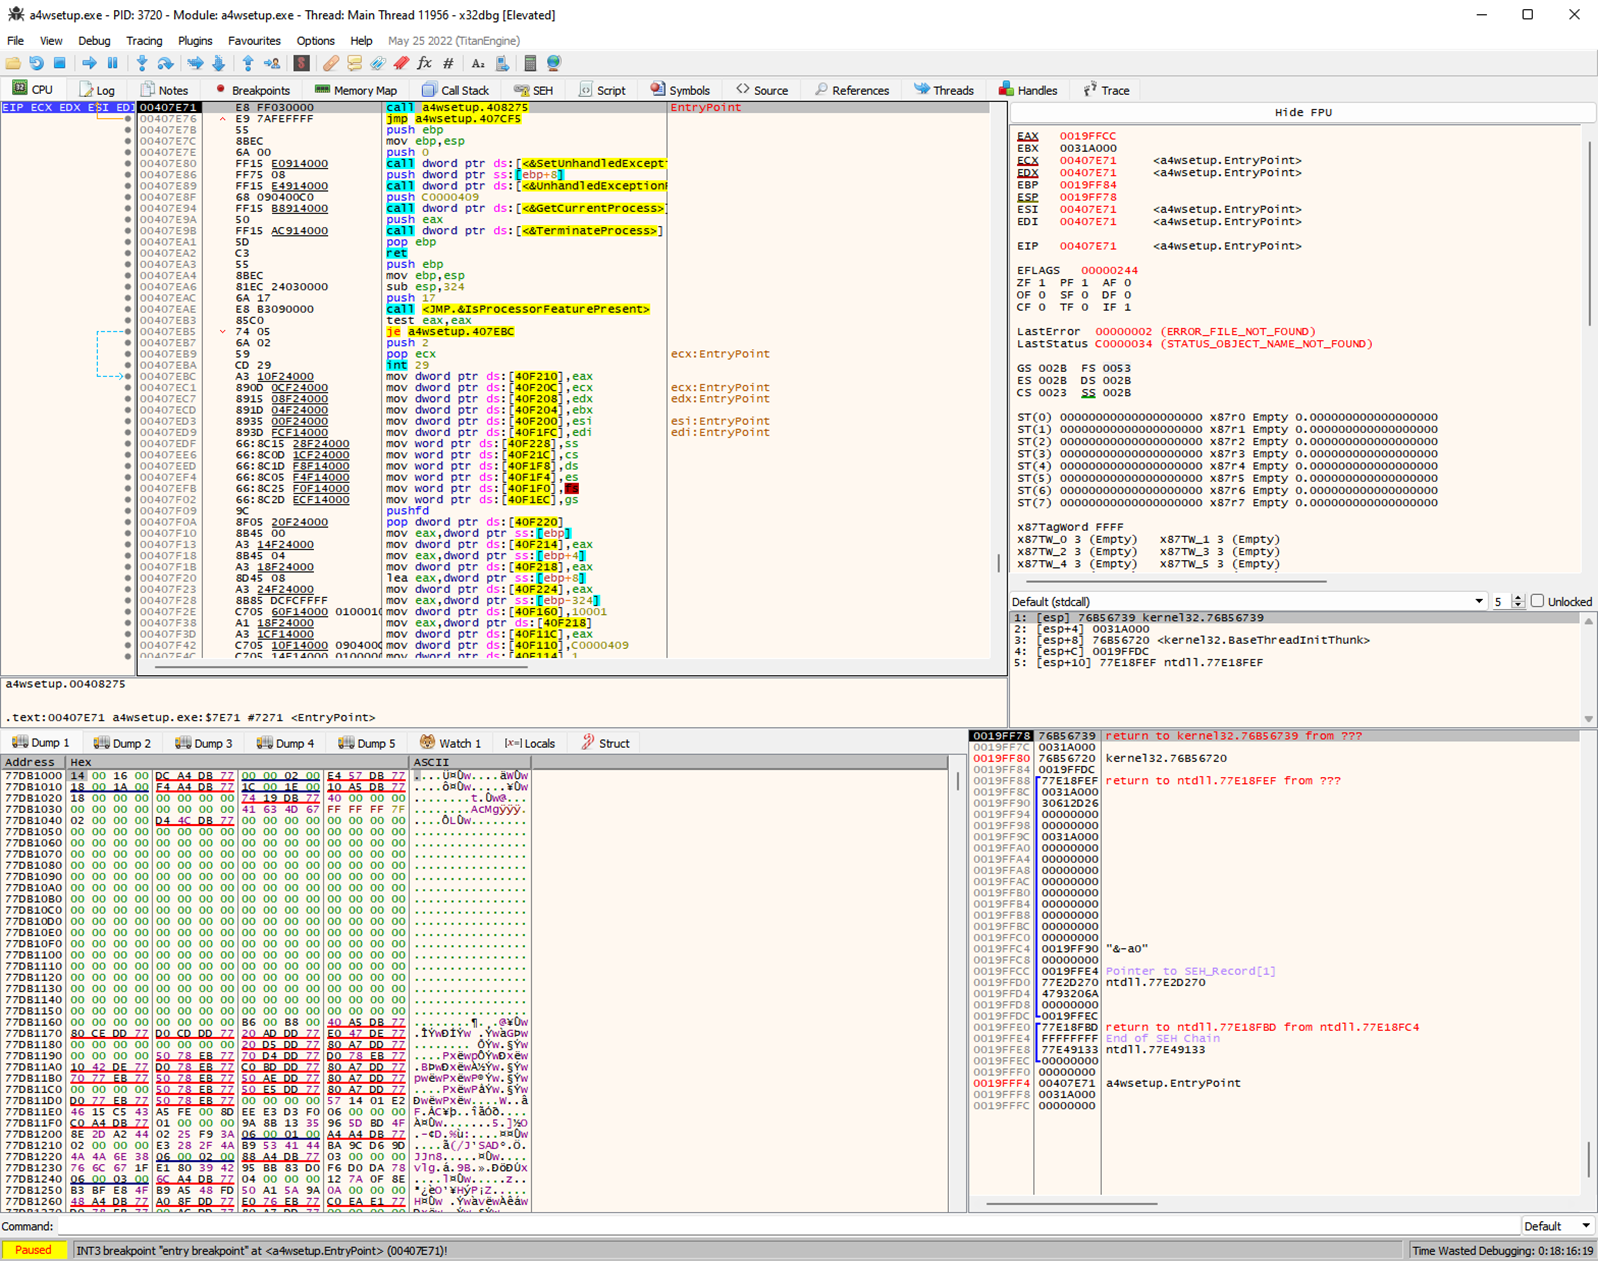Open Functions via the fx icon
1598x1261 pixels.
(424, 63)
